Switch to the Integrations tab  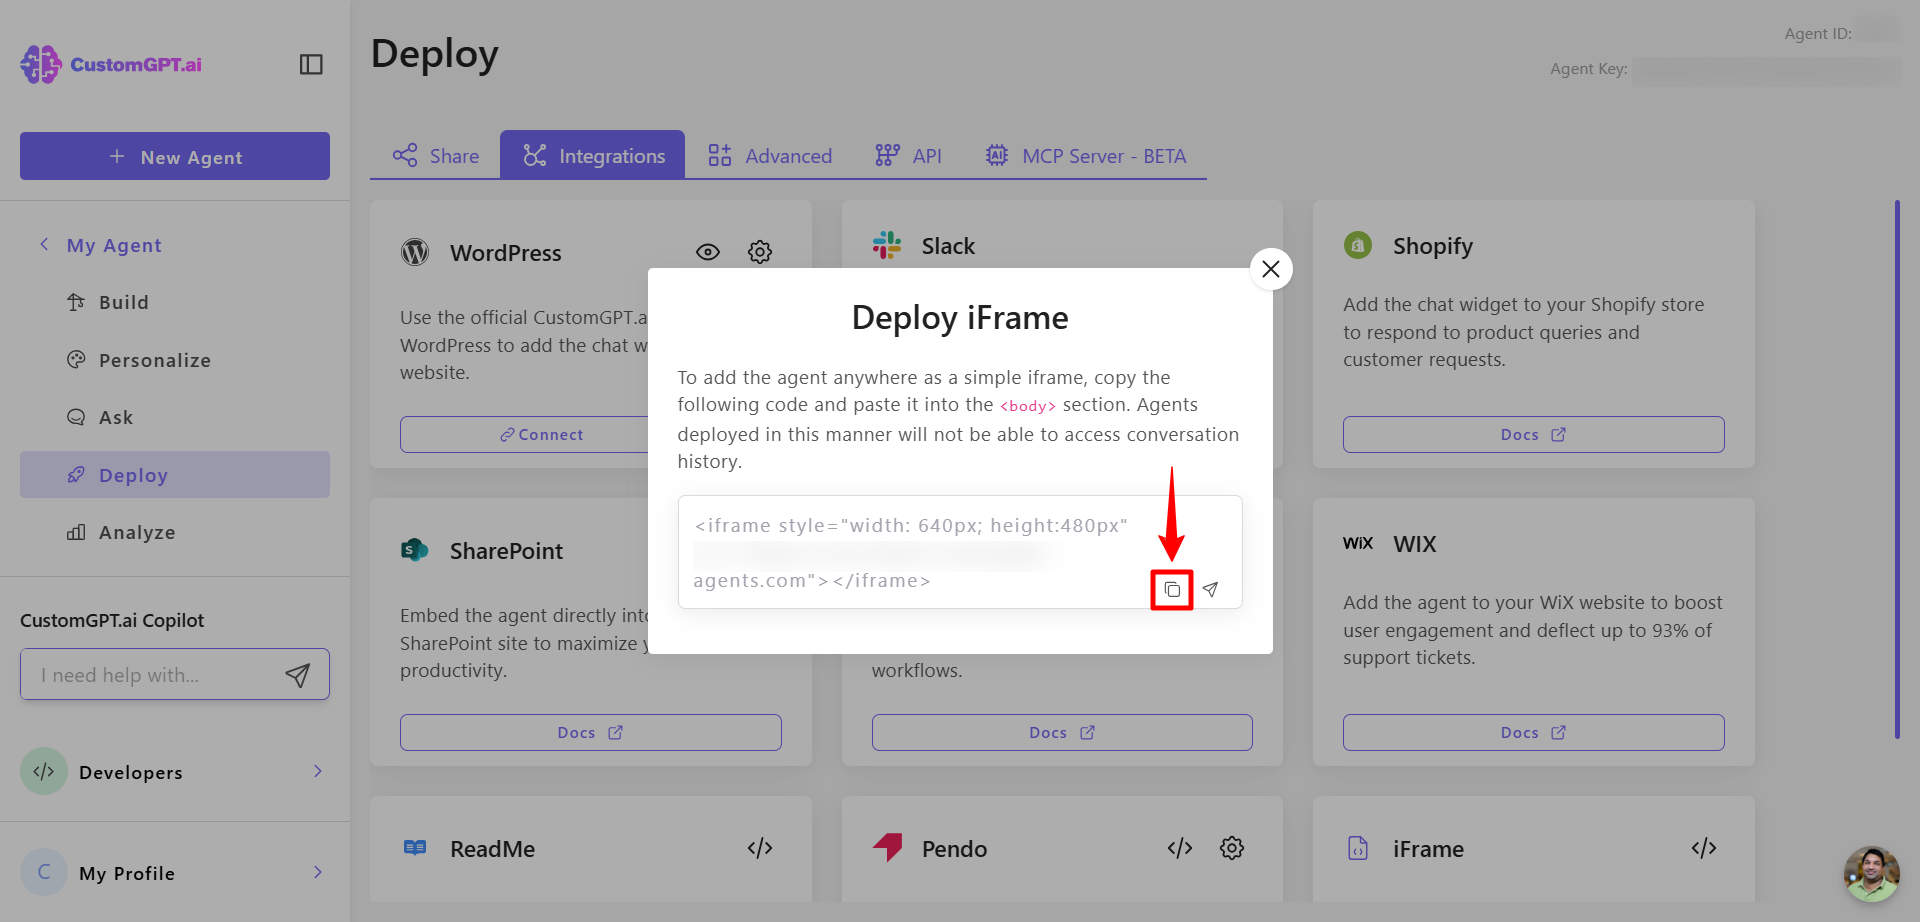(x=593, y=156)
